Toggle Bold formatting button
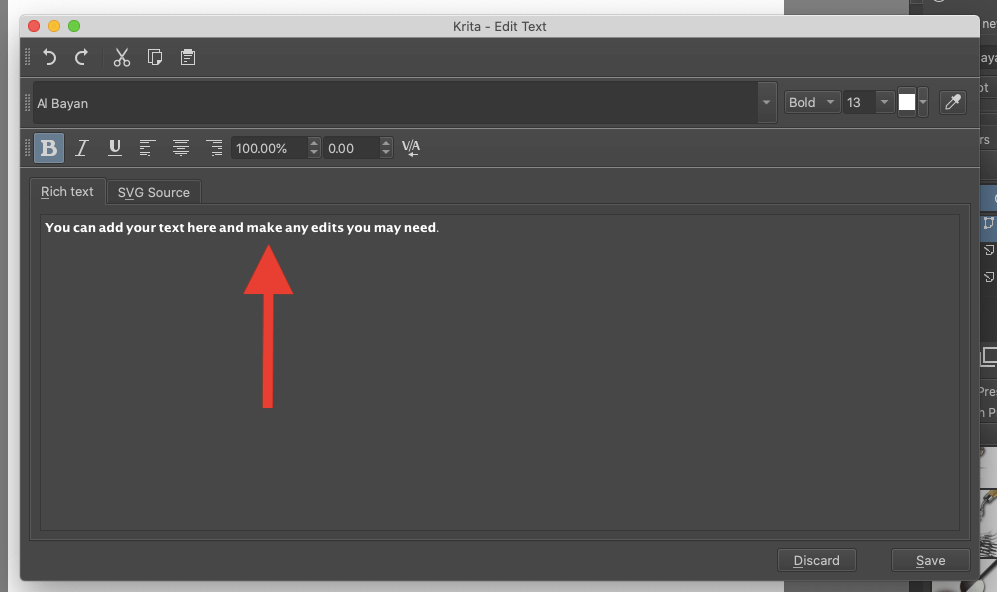 coord(49,148)
